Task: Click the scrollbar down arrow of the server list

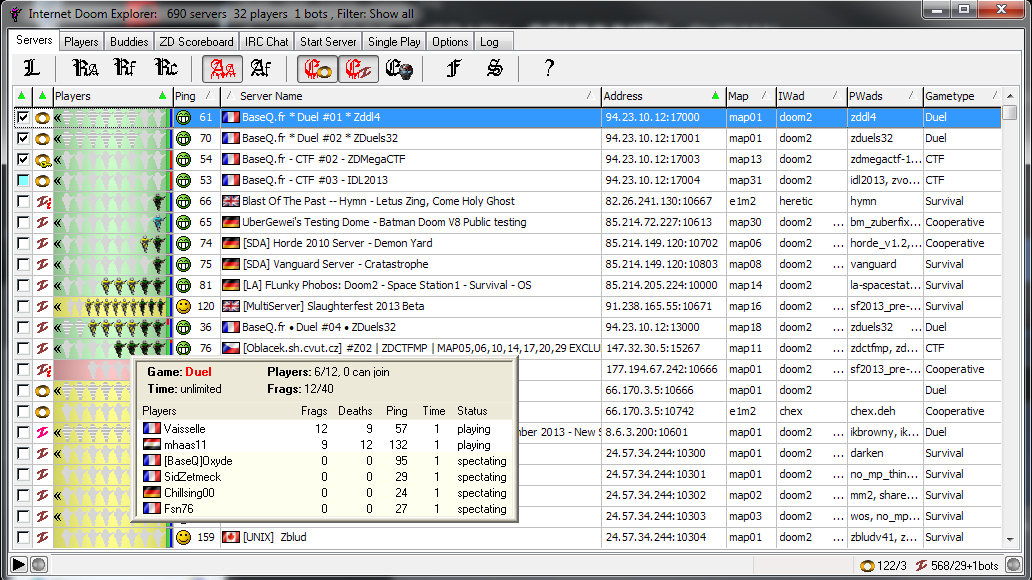Action: tap(1010, 540)
